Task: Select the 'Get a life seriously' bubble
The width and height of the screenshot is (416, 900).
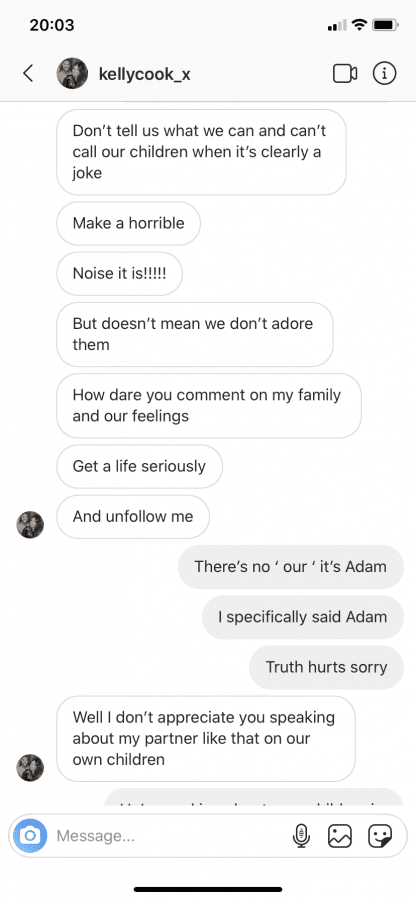Action: [x=139, y=466]
